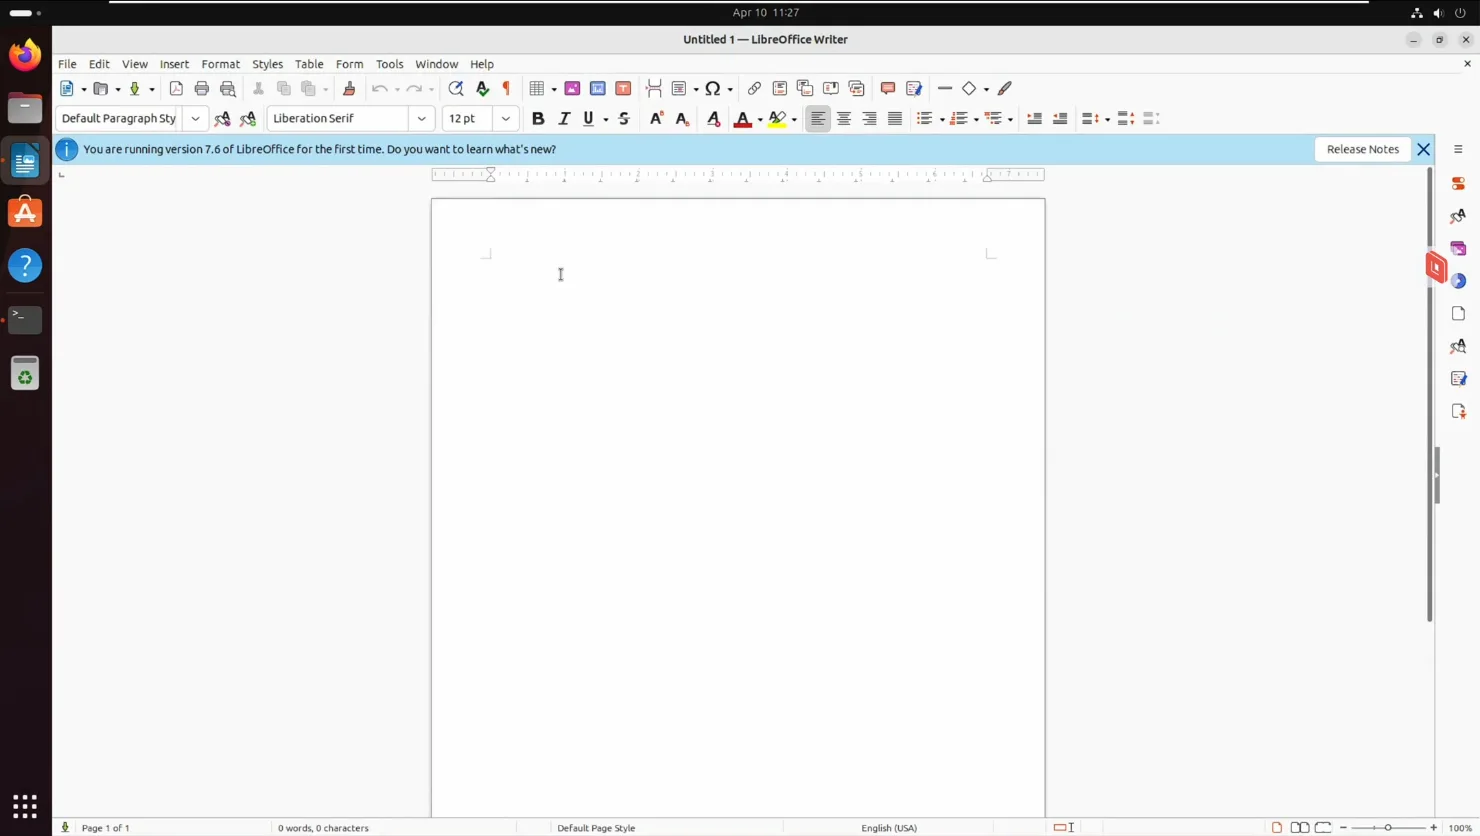Expand the paragraph style dropdown
1480x836 pixels.
point(195,119)
